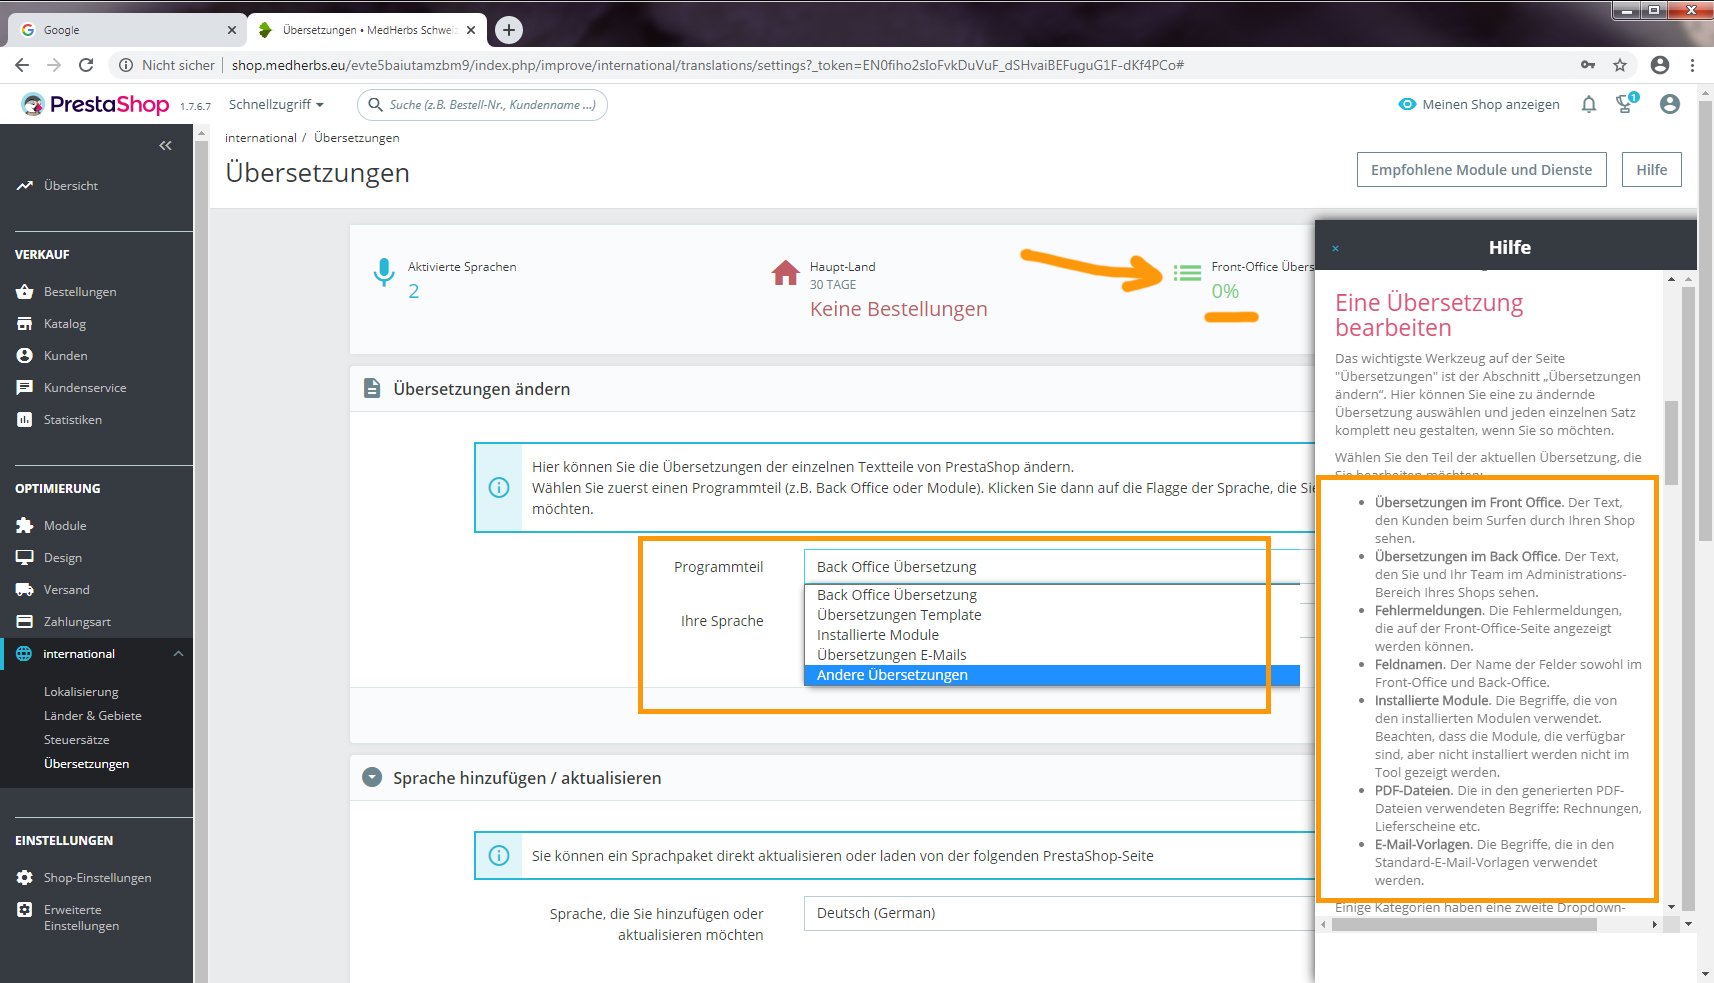1714x983 pixels.
Task: Open the Schnellzugriff dropdown
Action: click(277, 104)
